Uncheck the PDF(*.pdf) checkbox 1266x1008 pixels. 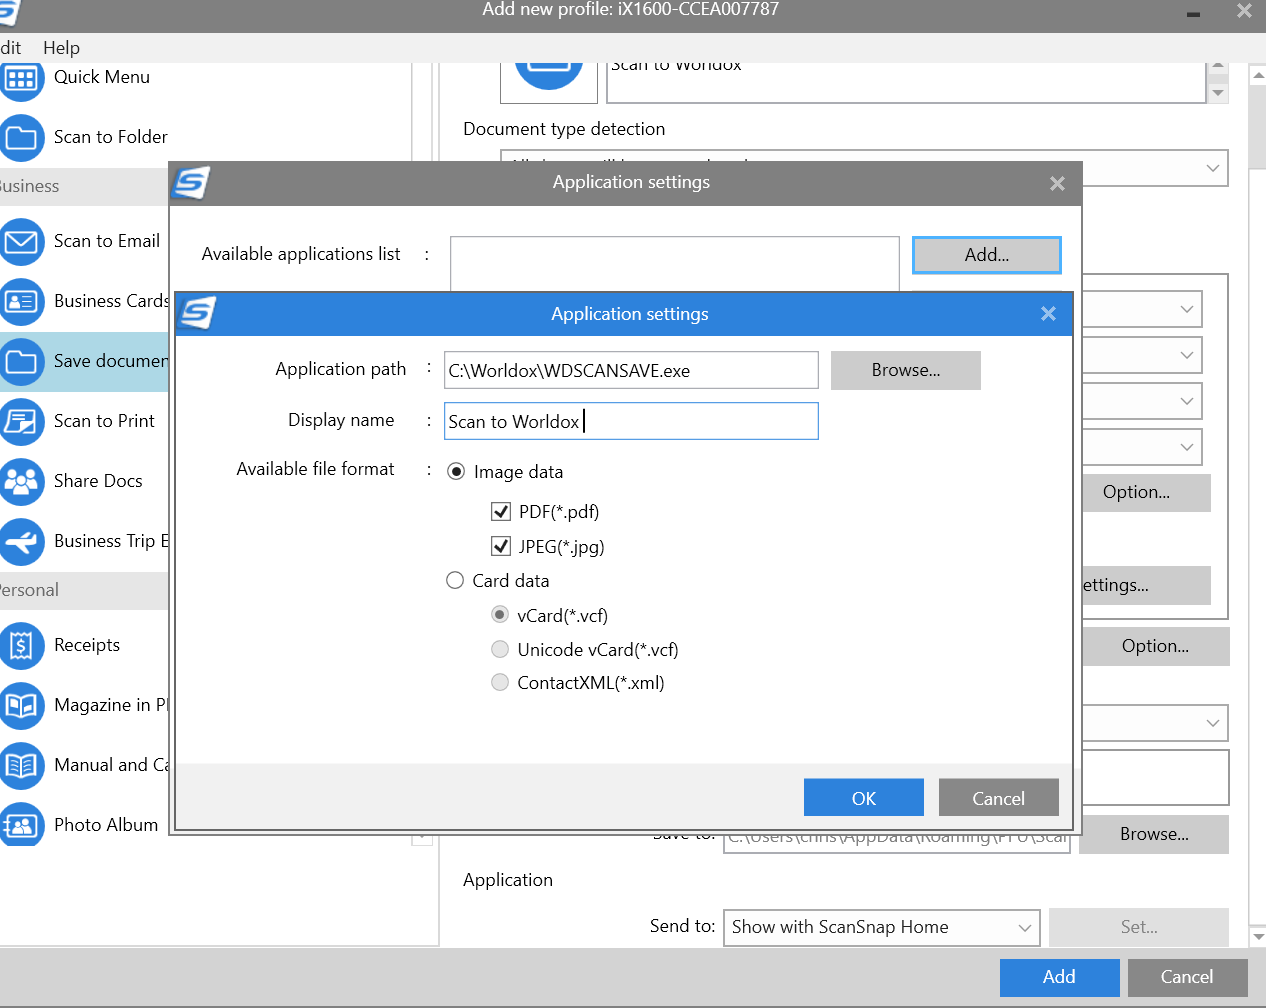pos(501,512)
